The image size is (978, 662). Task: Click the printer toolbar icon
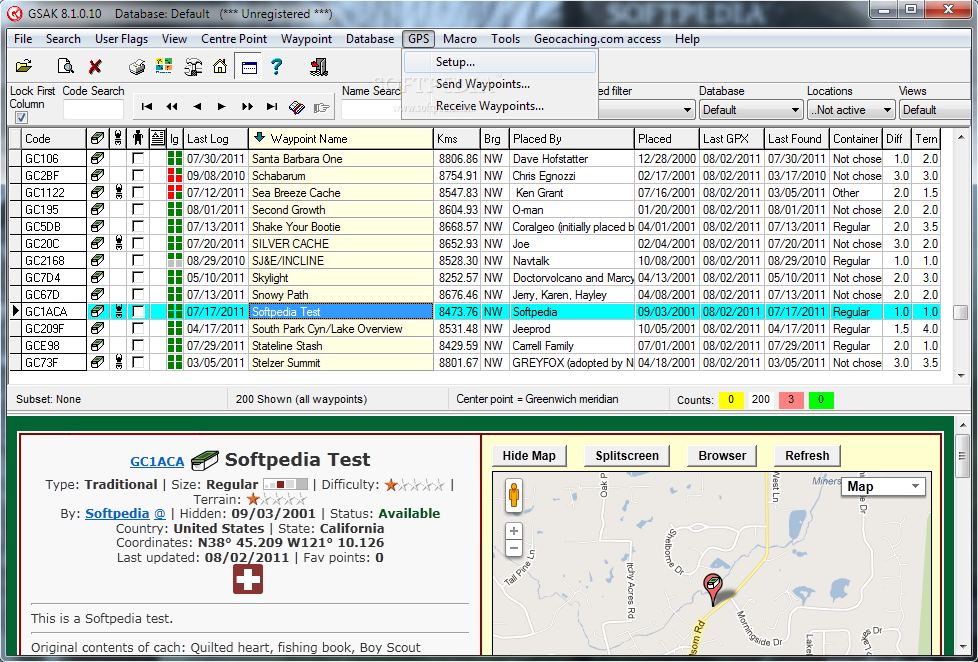[x=137, y=66]
